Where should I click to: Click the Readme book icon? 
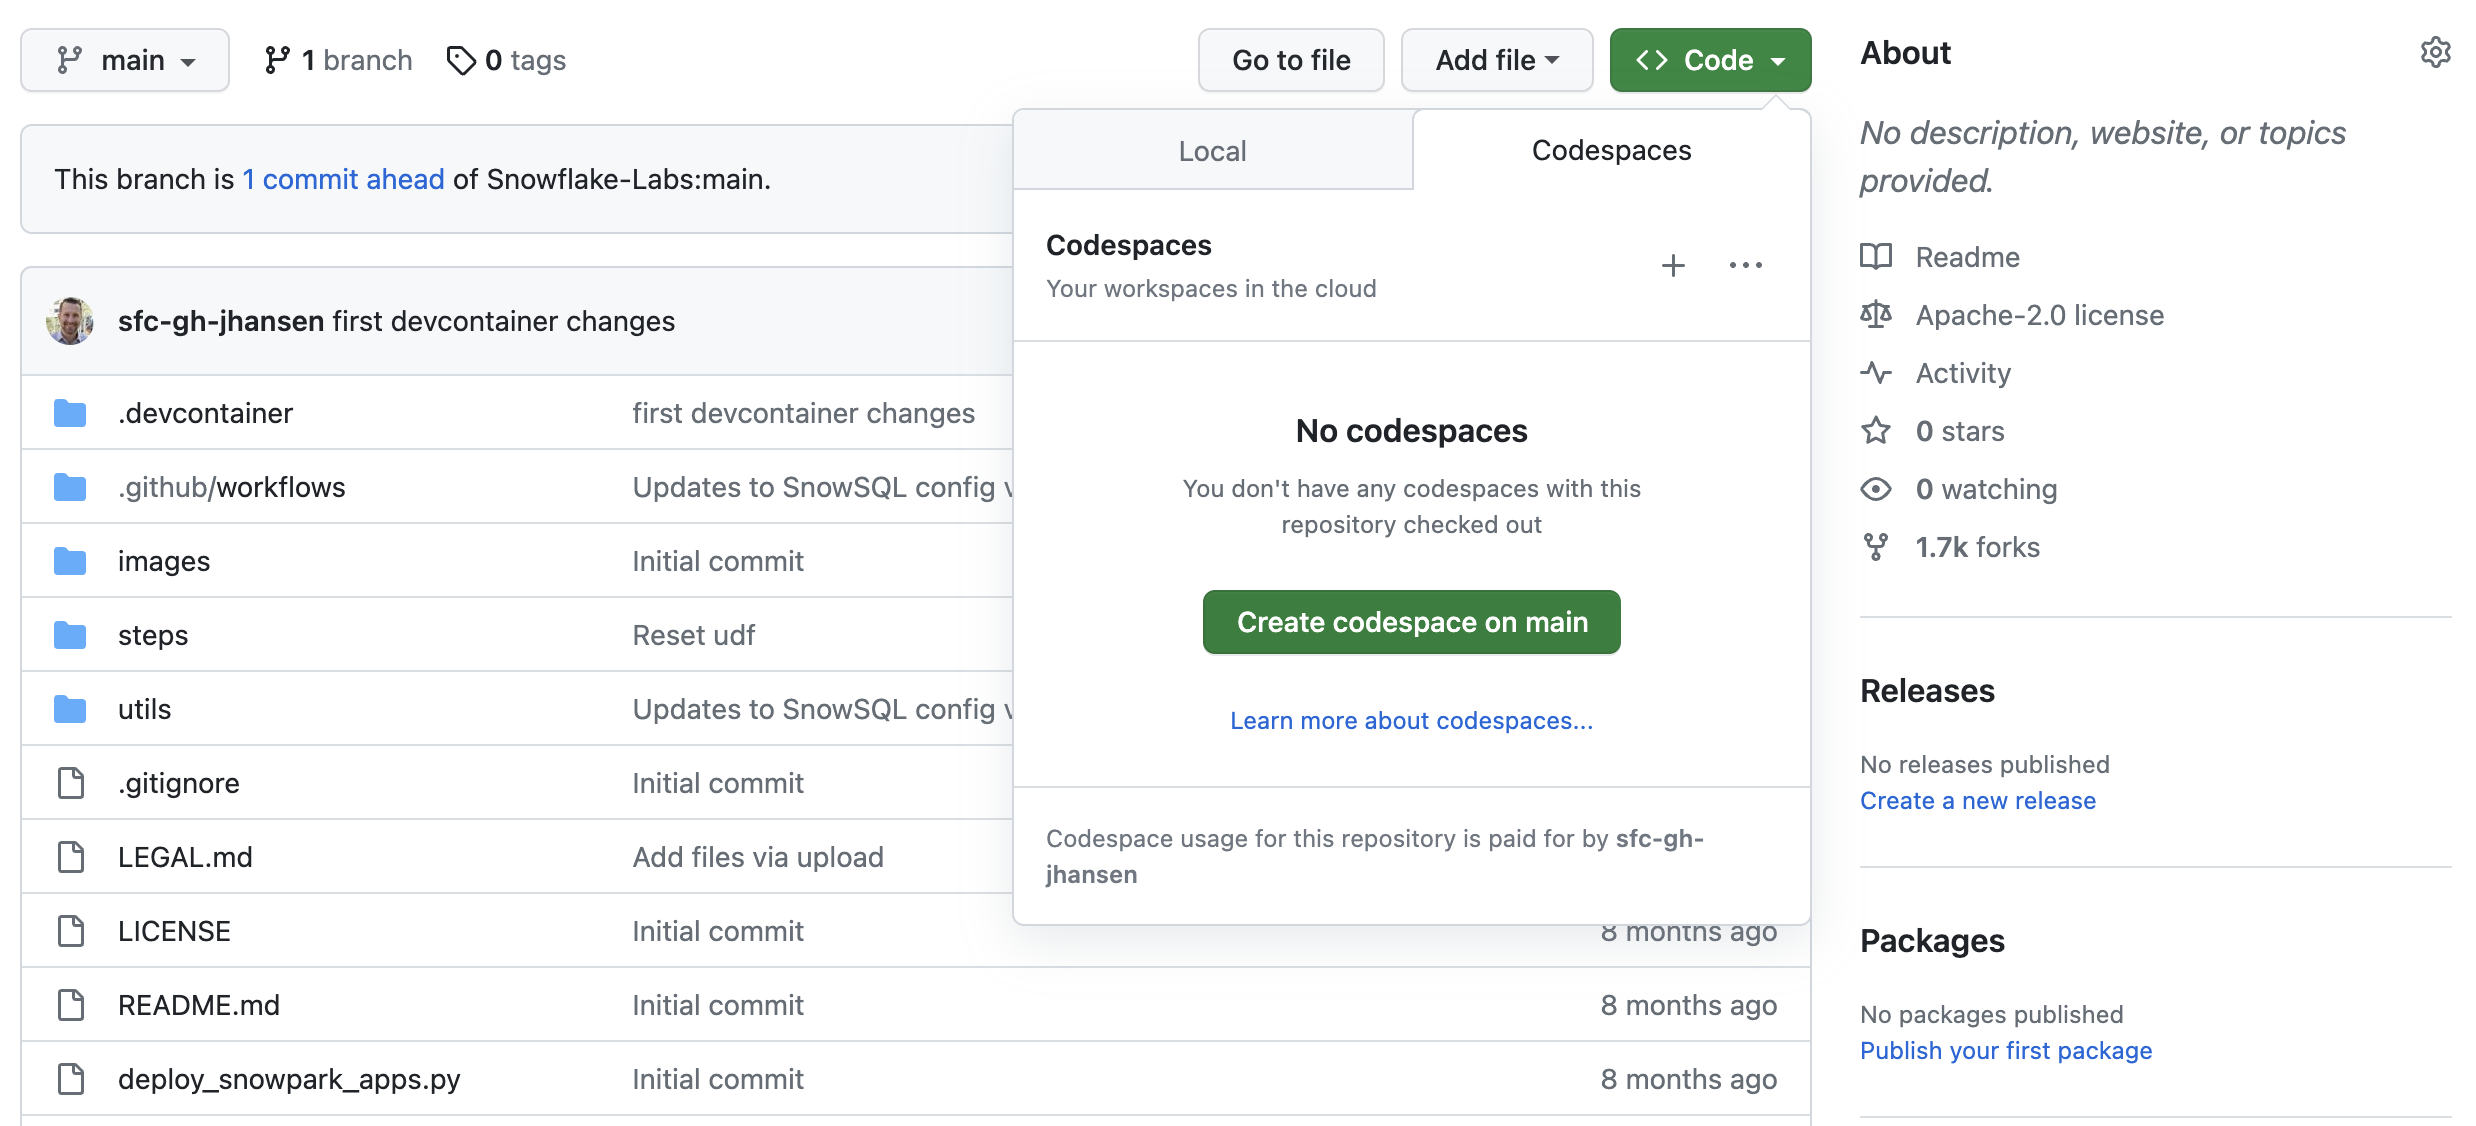pyautogui.click(x=1879, y=257)
